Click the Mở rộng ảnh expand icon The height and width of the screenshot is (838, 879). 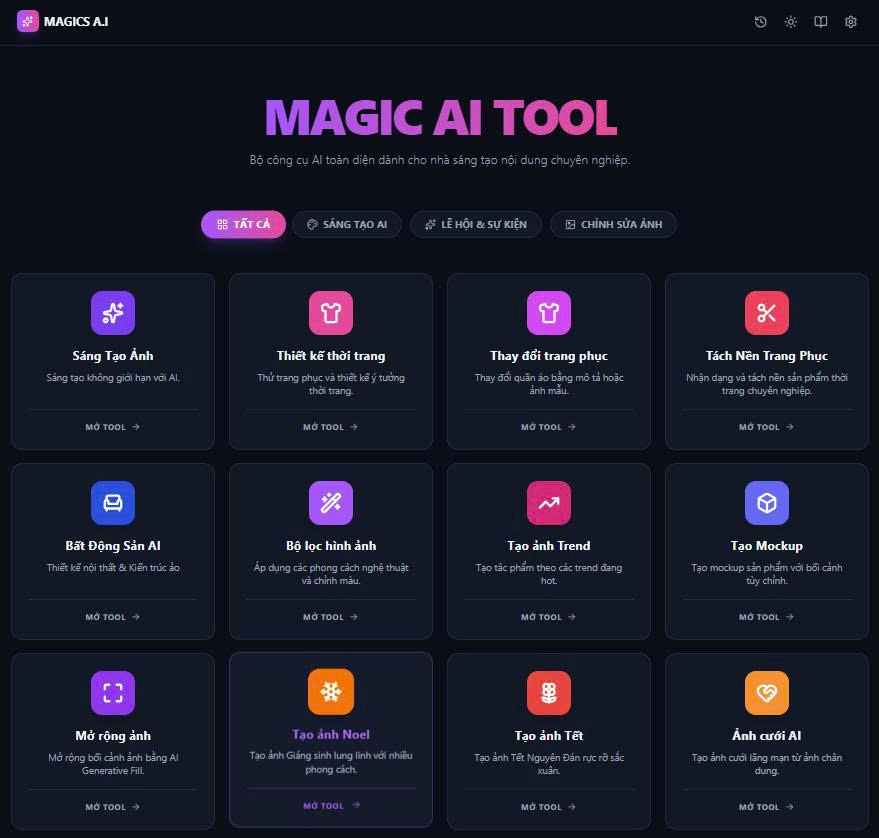tap(112, 692)
